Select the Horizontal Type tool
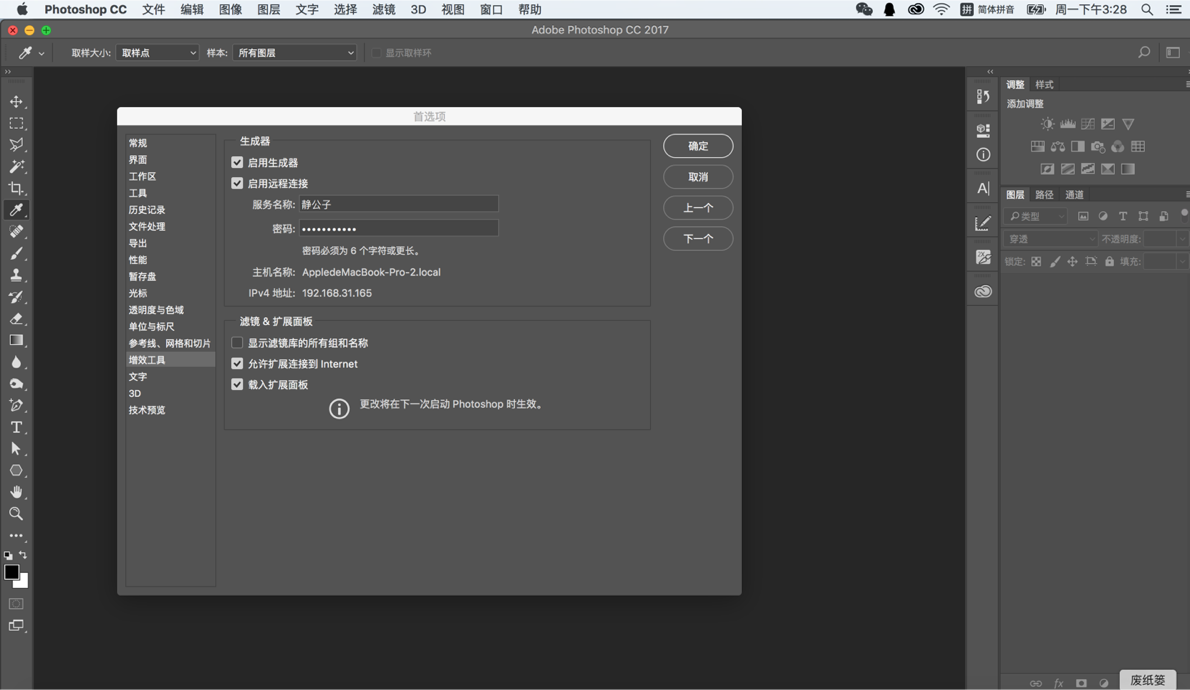 [x=16, y=427]
